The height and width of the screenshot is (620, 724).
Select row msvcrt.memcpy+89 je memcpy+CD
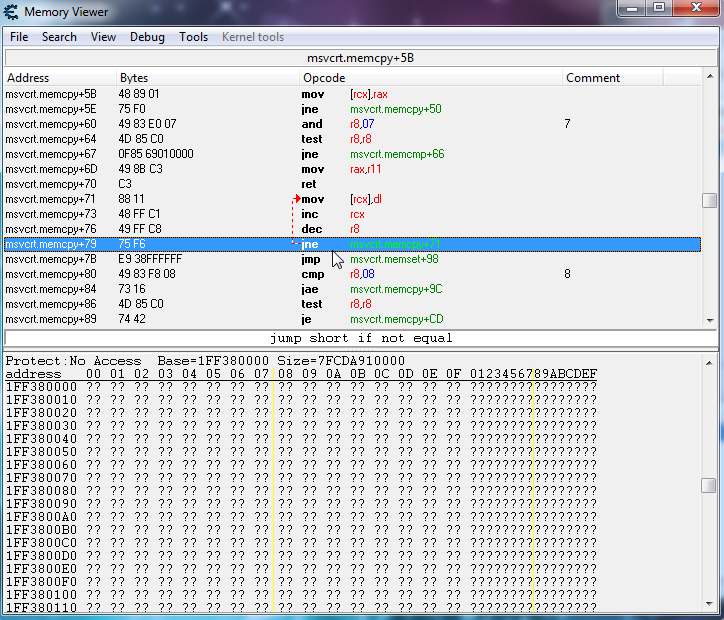[352, 319]
